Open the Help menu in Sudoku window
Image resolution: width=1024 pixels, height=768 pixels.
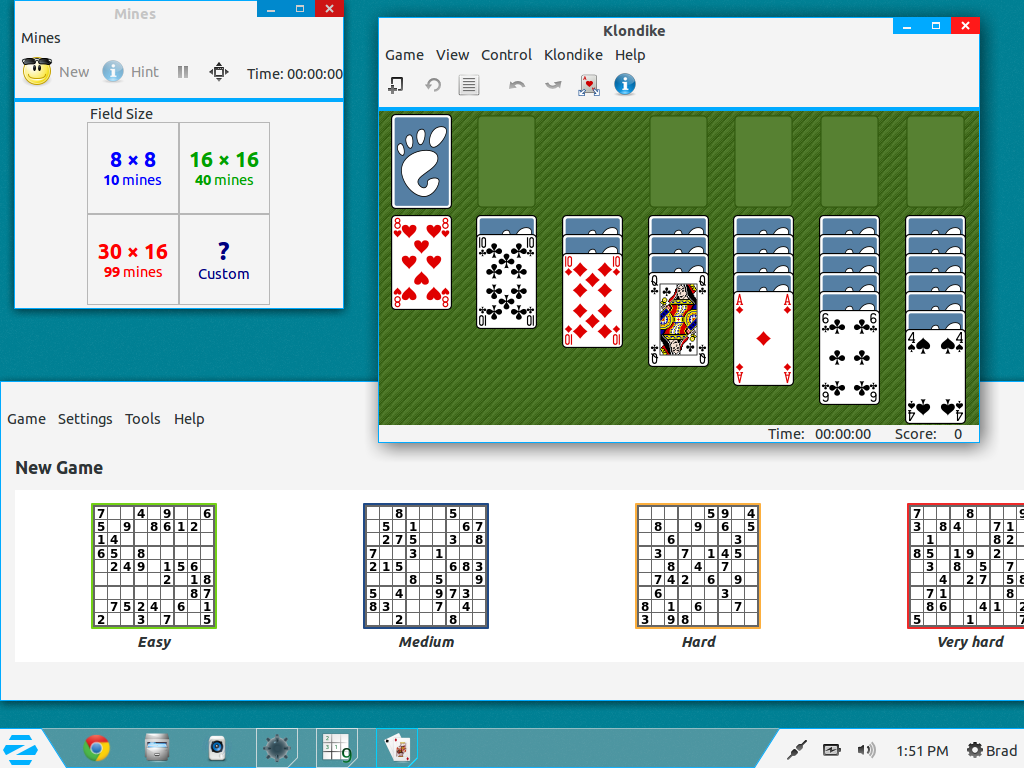[189, 419]
